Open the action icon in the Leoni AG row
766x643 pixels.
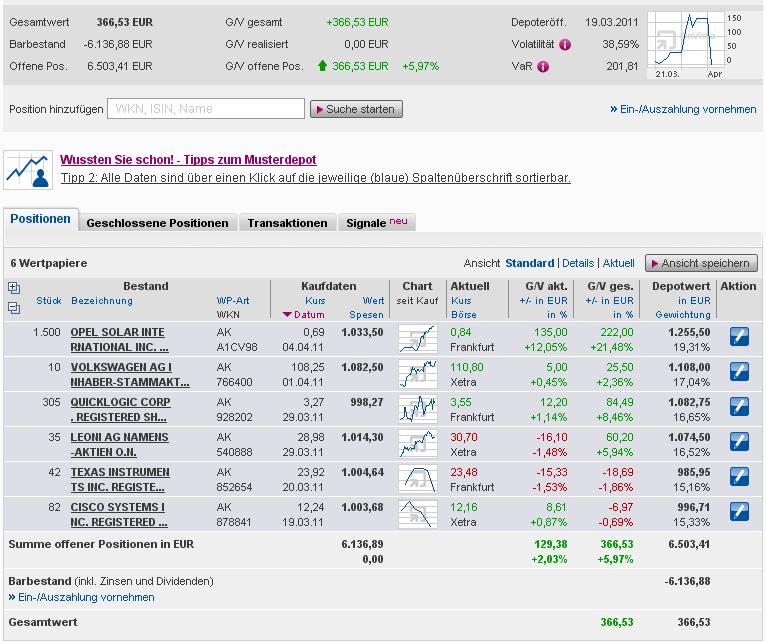click(x=738, y=443)
